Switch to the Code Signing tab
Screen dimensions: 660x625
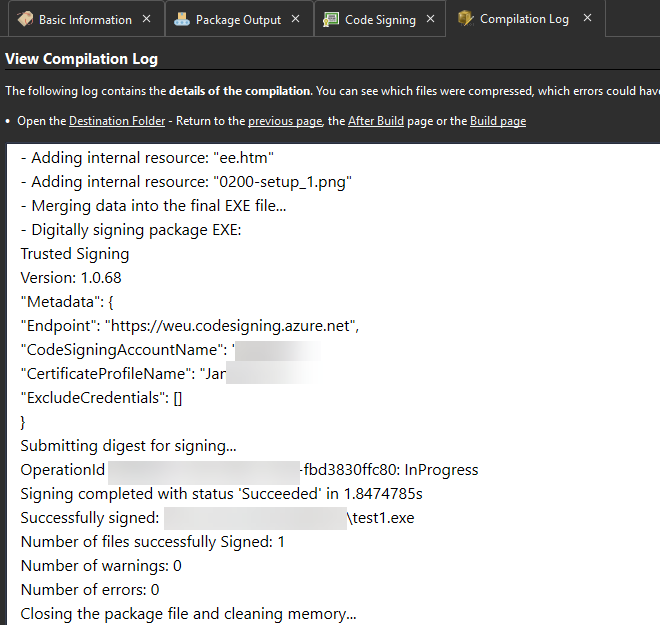[380, 19]
